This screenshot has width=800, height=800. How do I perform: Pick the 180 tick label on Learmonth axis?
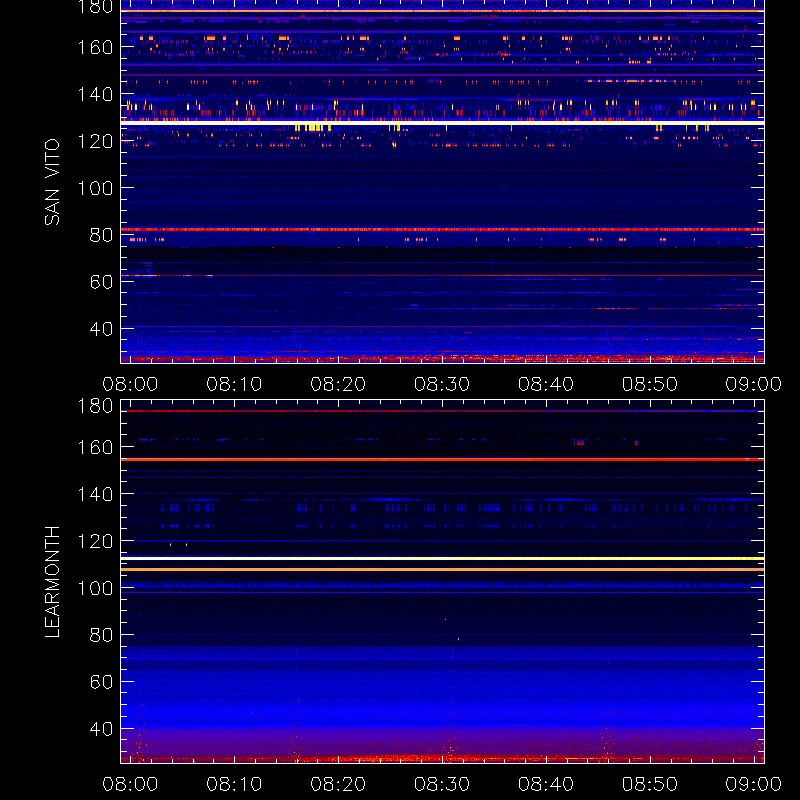tap(95, 406)
